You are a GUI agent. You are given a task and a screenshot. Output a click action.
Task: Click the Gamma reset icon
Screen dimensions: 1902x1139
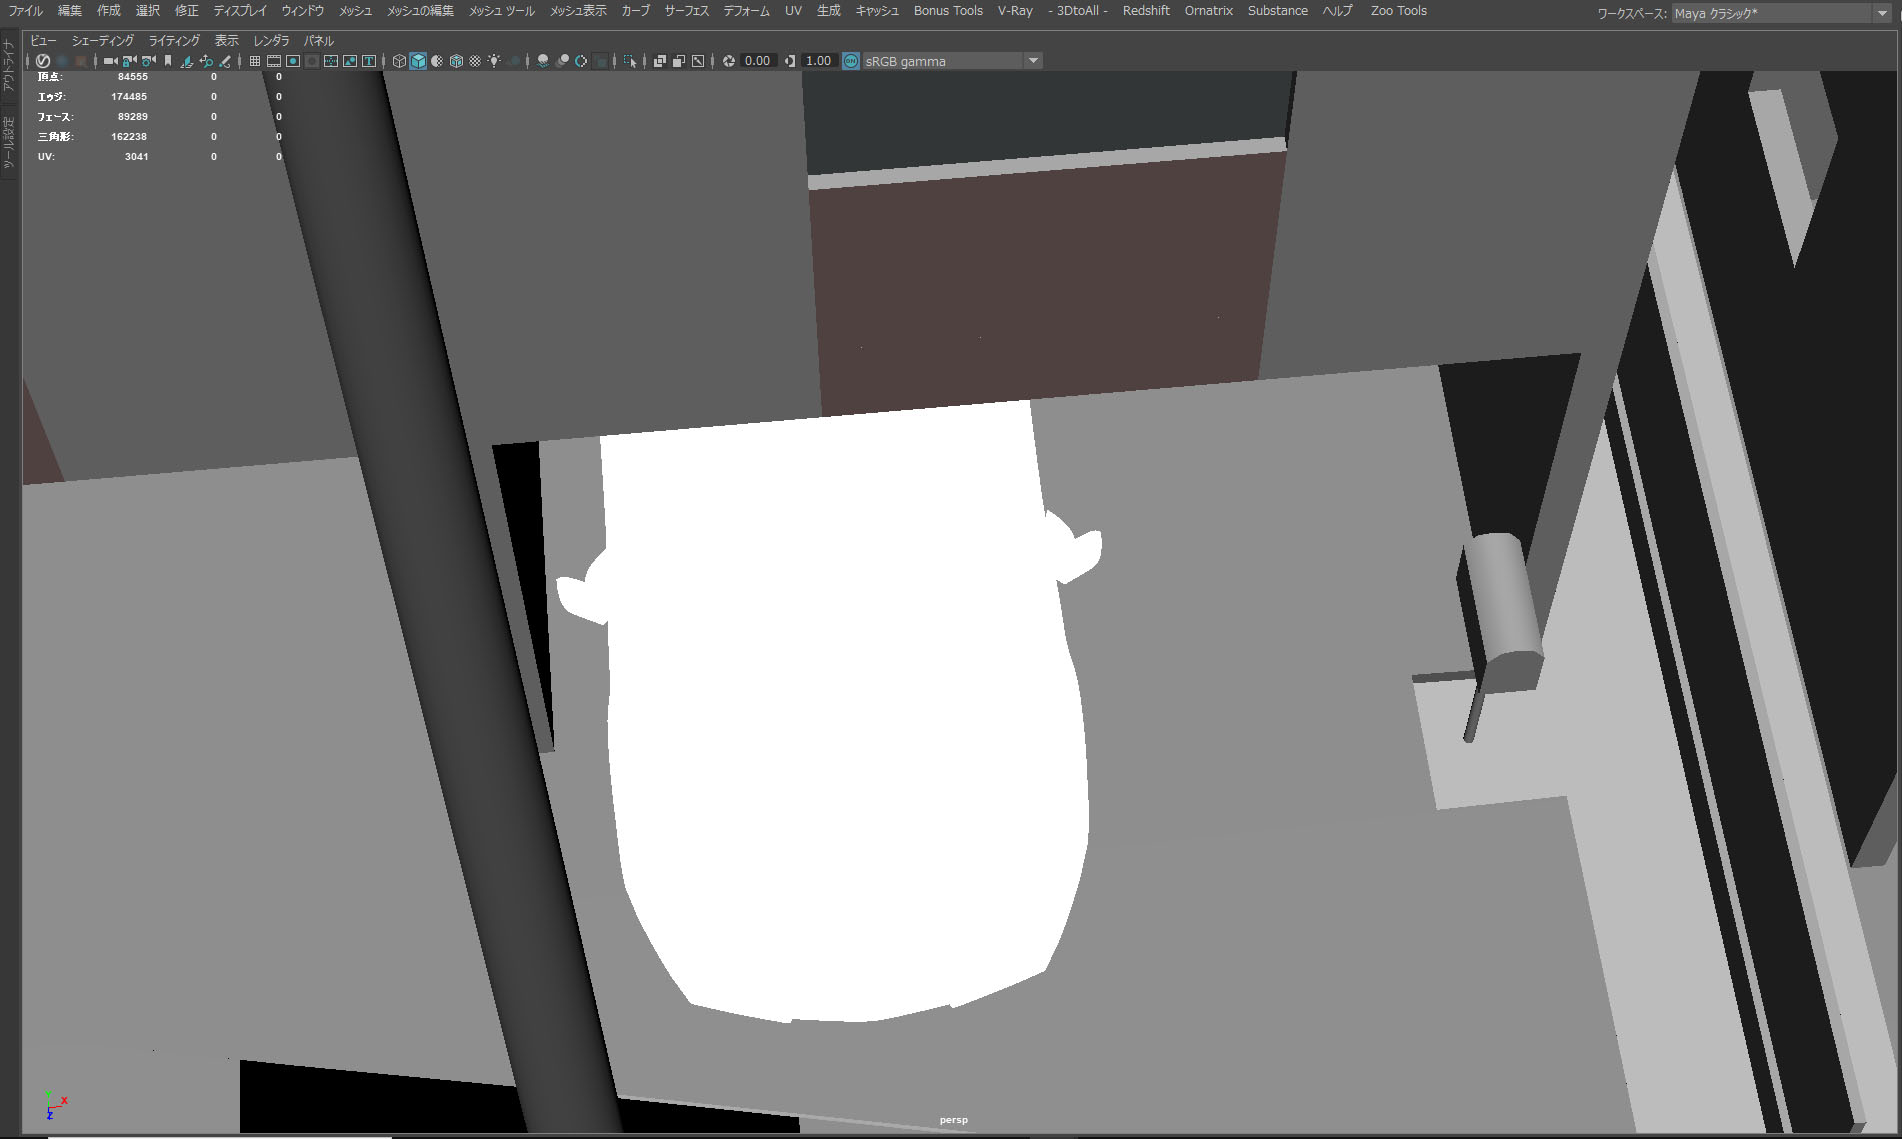(x=790, y=61)
